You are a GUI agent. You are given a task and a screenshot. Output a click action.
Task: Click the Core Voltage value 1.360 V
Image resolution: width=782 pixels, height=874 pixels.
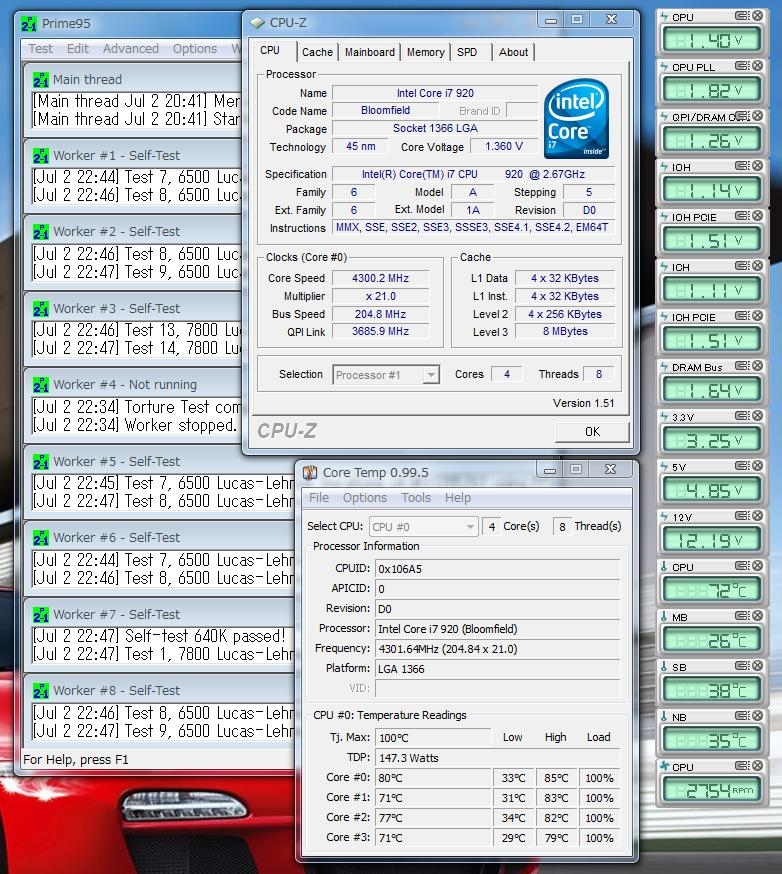coord(503,147)
